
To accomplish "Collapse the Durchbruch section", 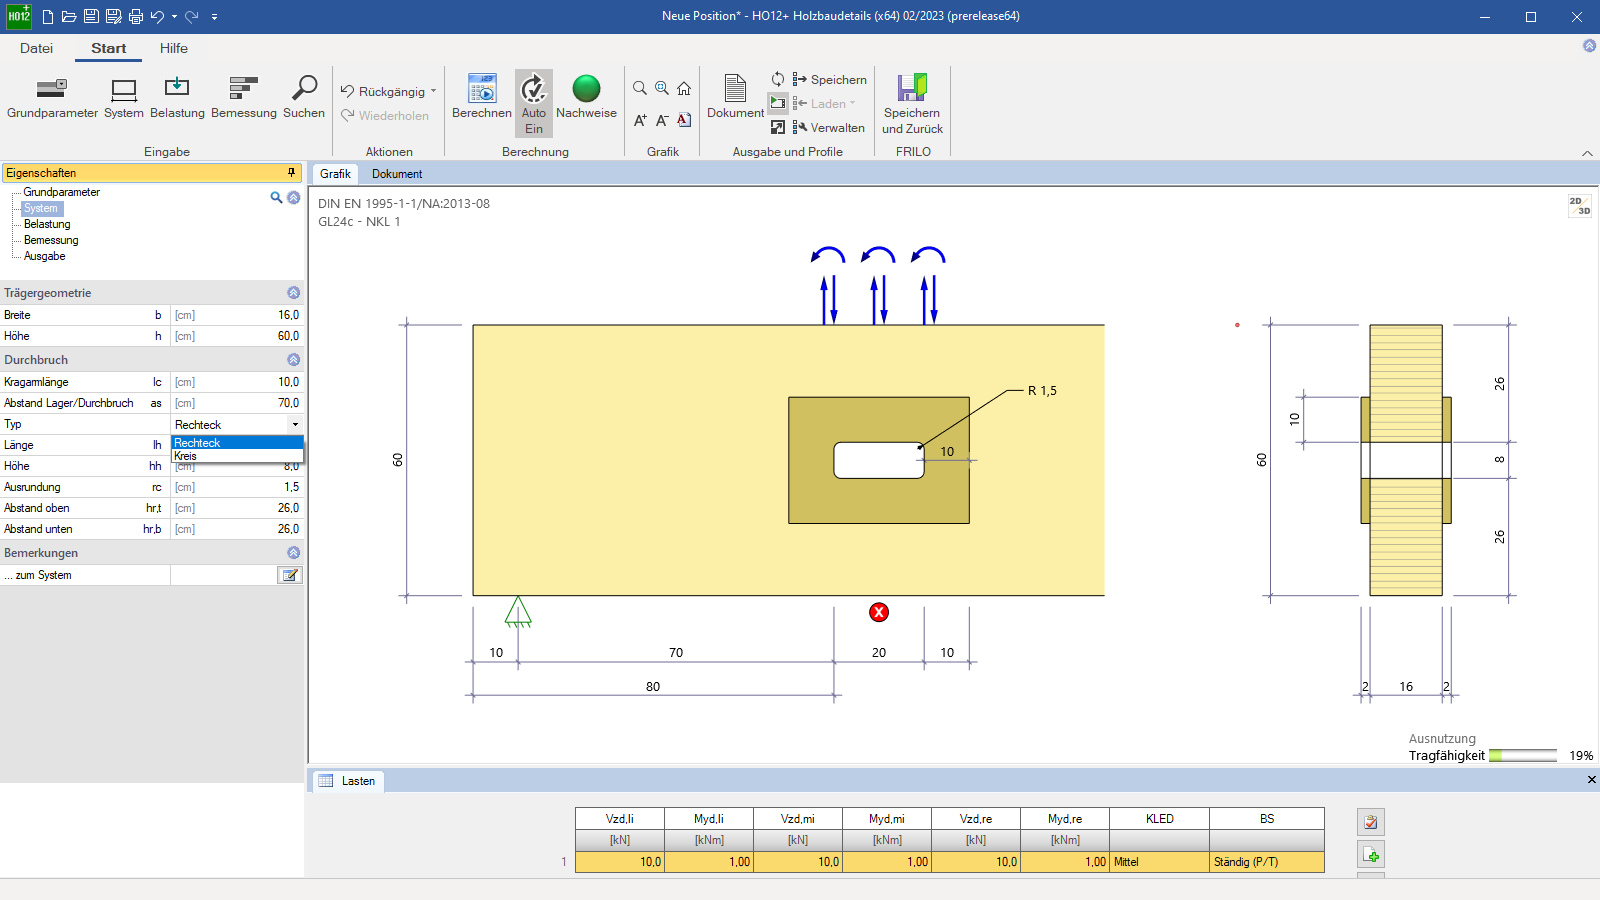I will tap(293, 359).
